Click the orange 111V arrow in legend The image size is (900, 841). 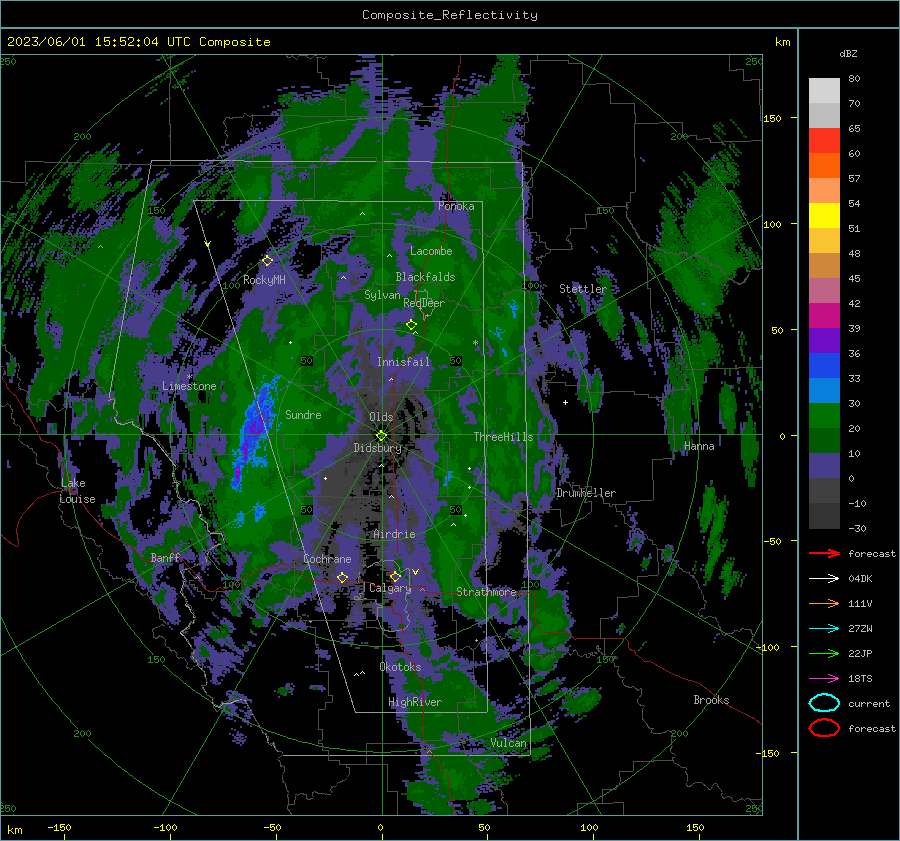[824, 603]
